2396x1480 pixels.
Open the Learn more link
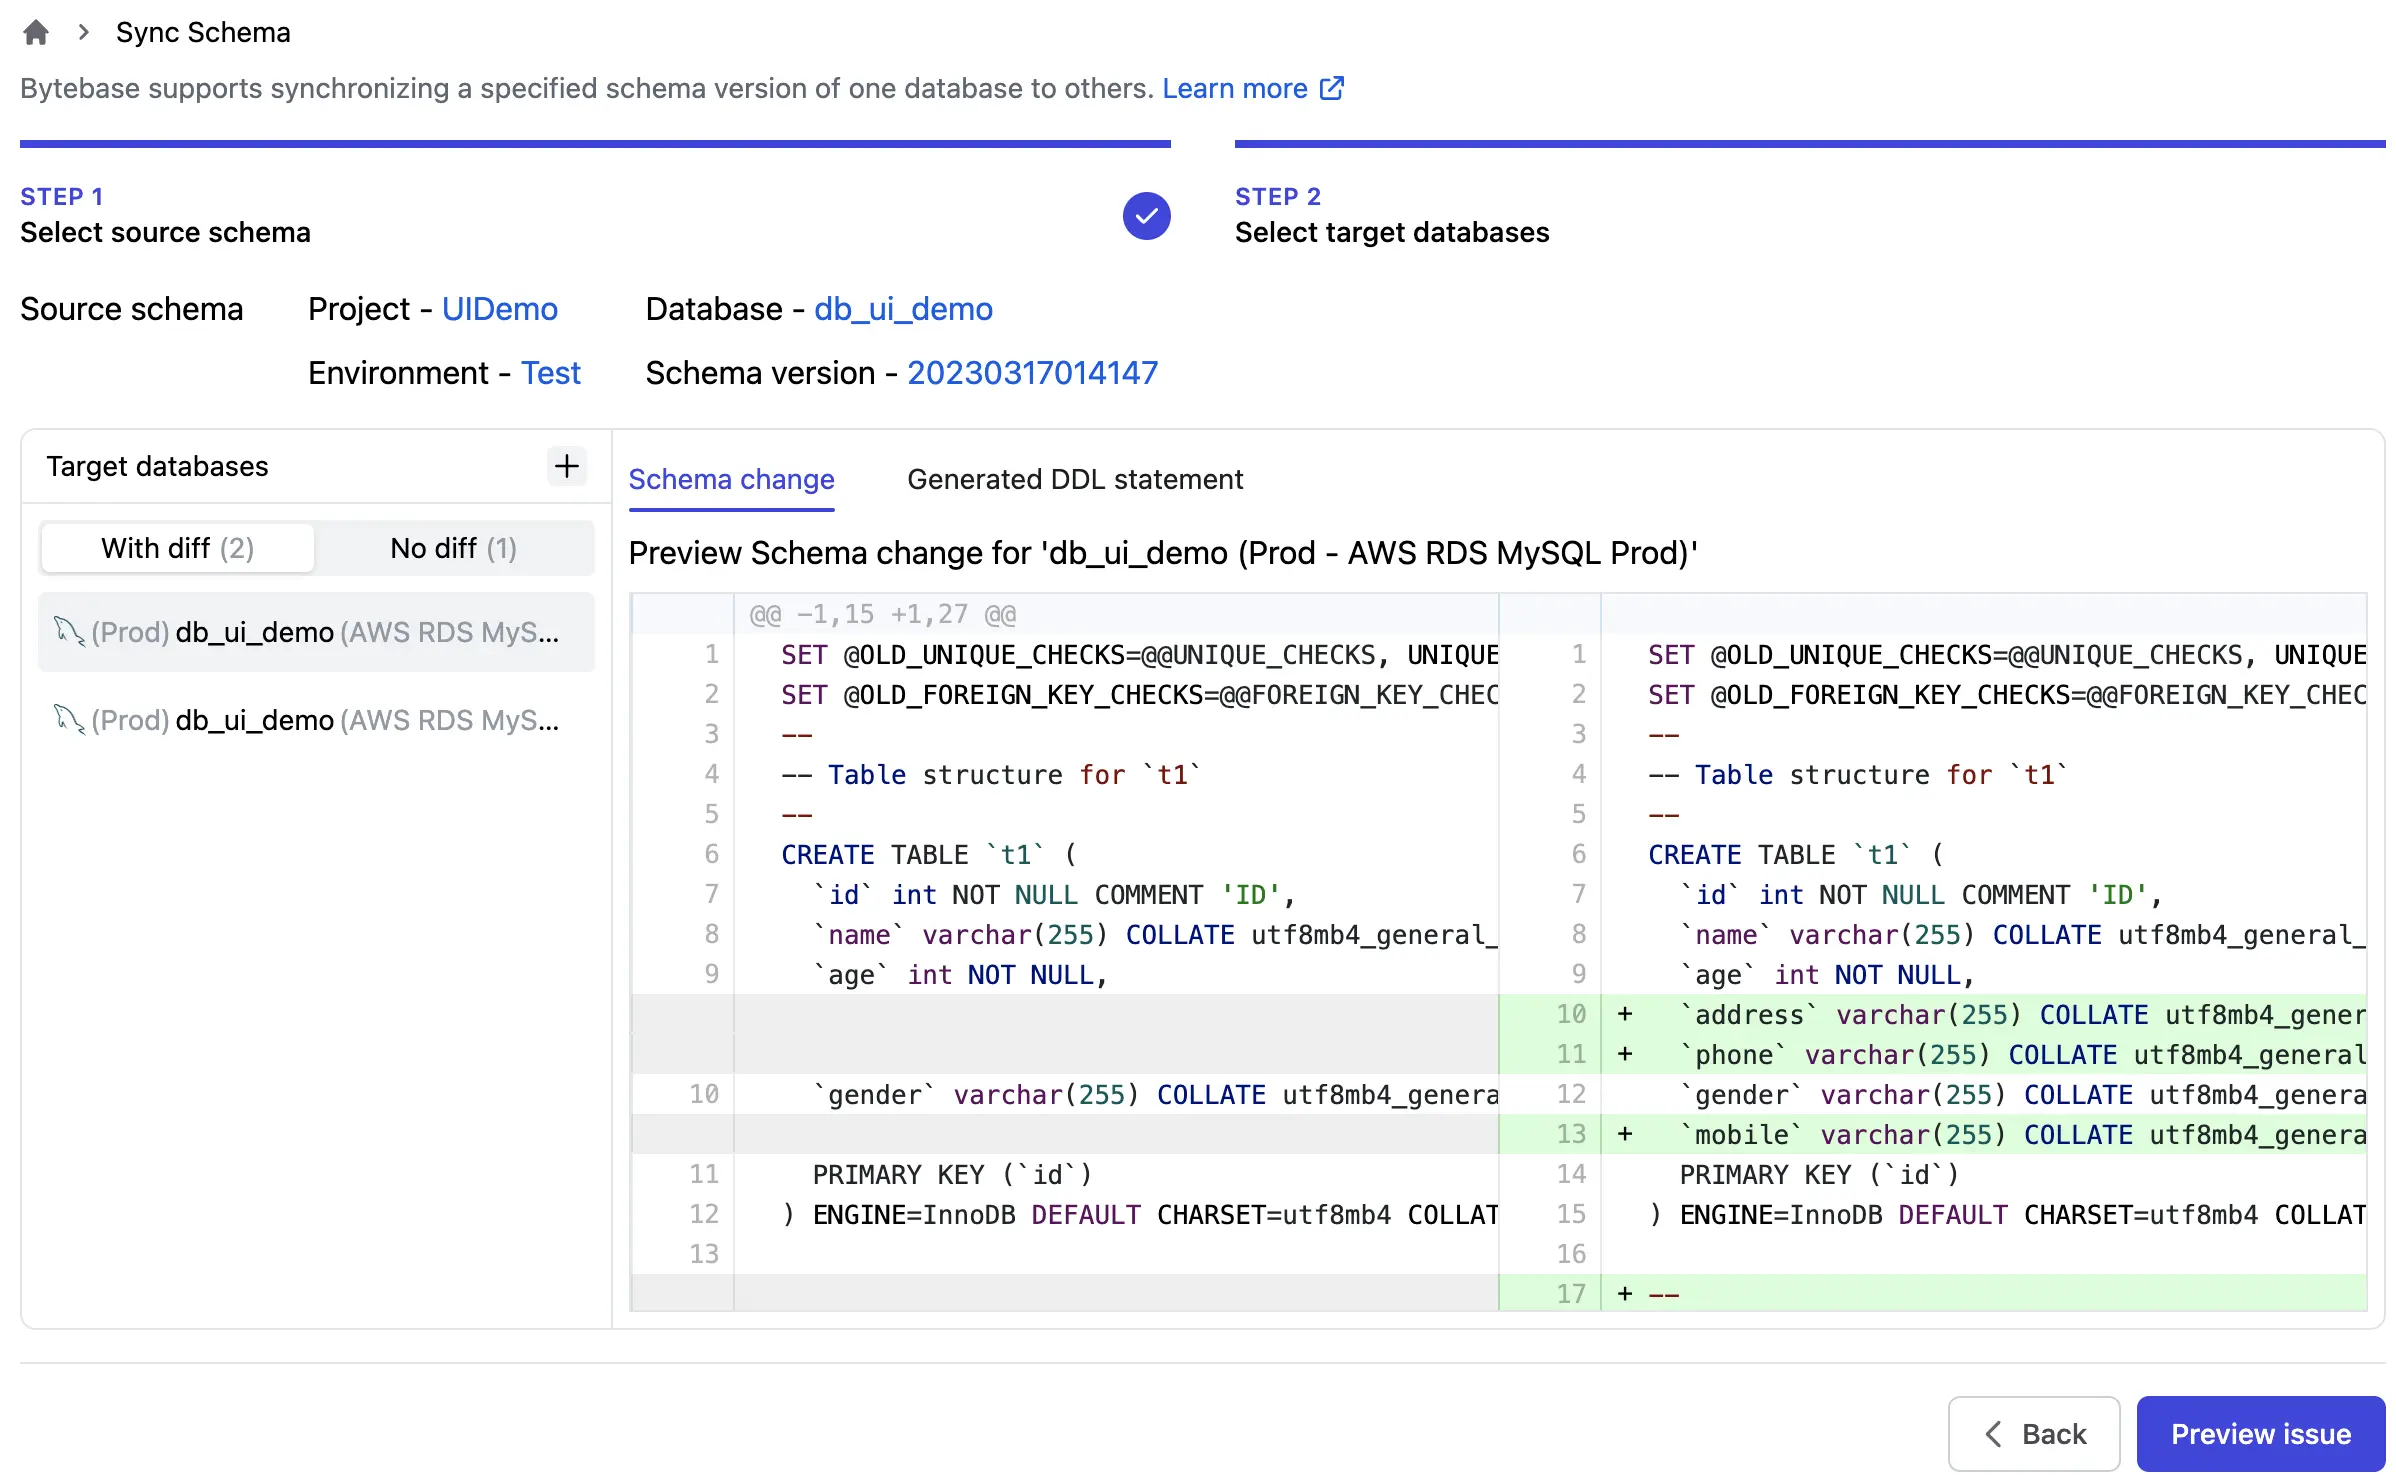pos(1237,88)
